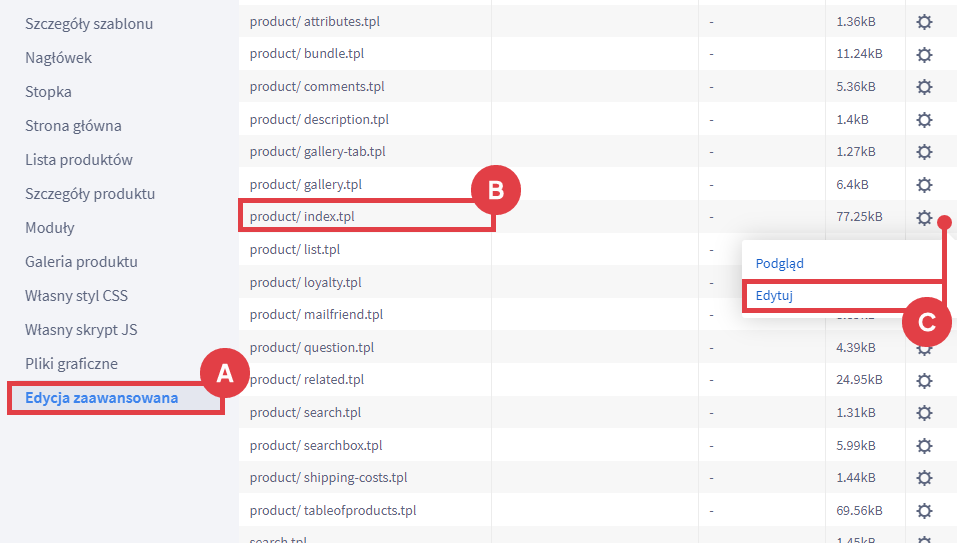Open Edycja zaawansowana in sidebar
Image resolution: width=957 pixels, height=543 pixels.
point(101,398)
